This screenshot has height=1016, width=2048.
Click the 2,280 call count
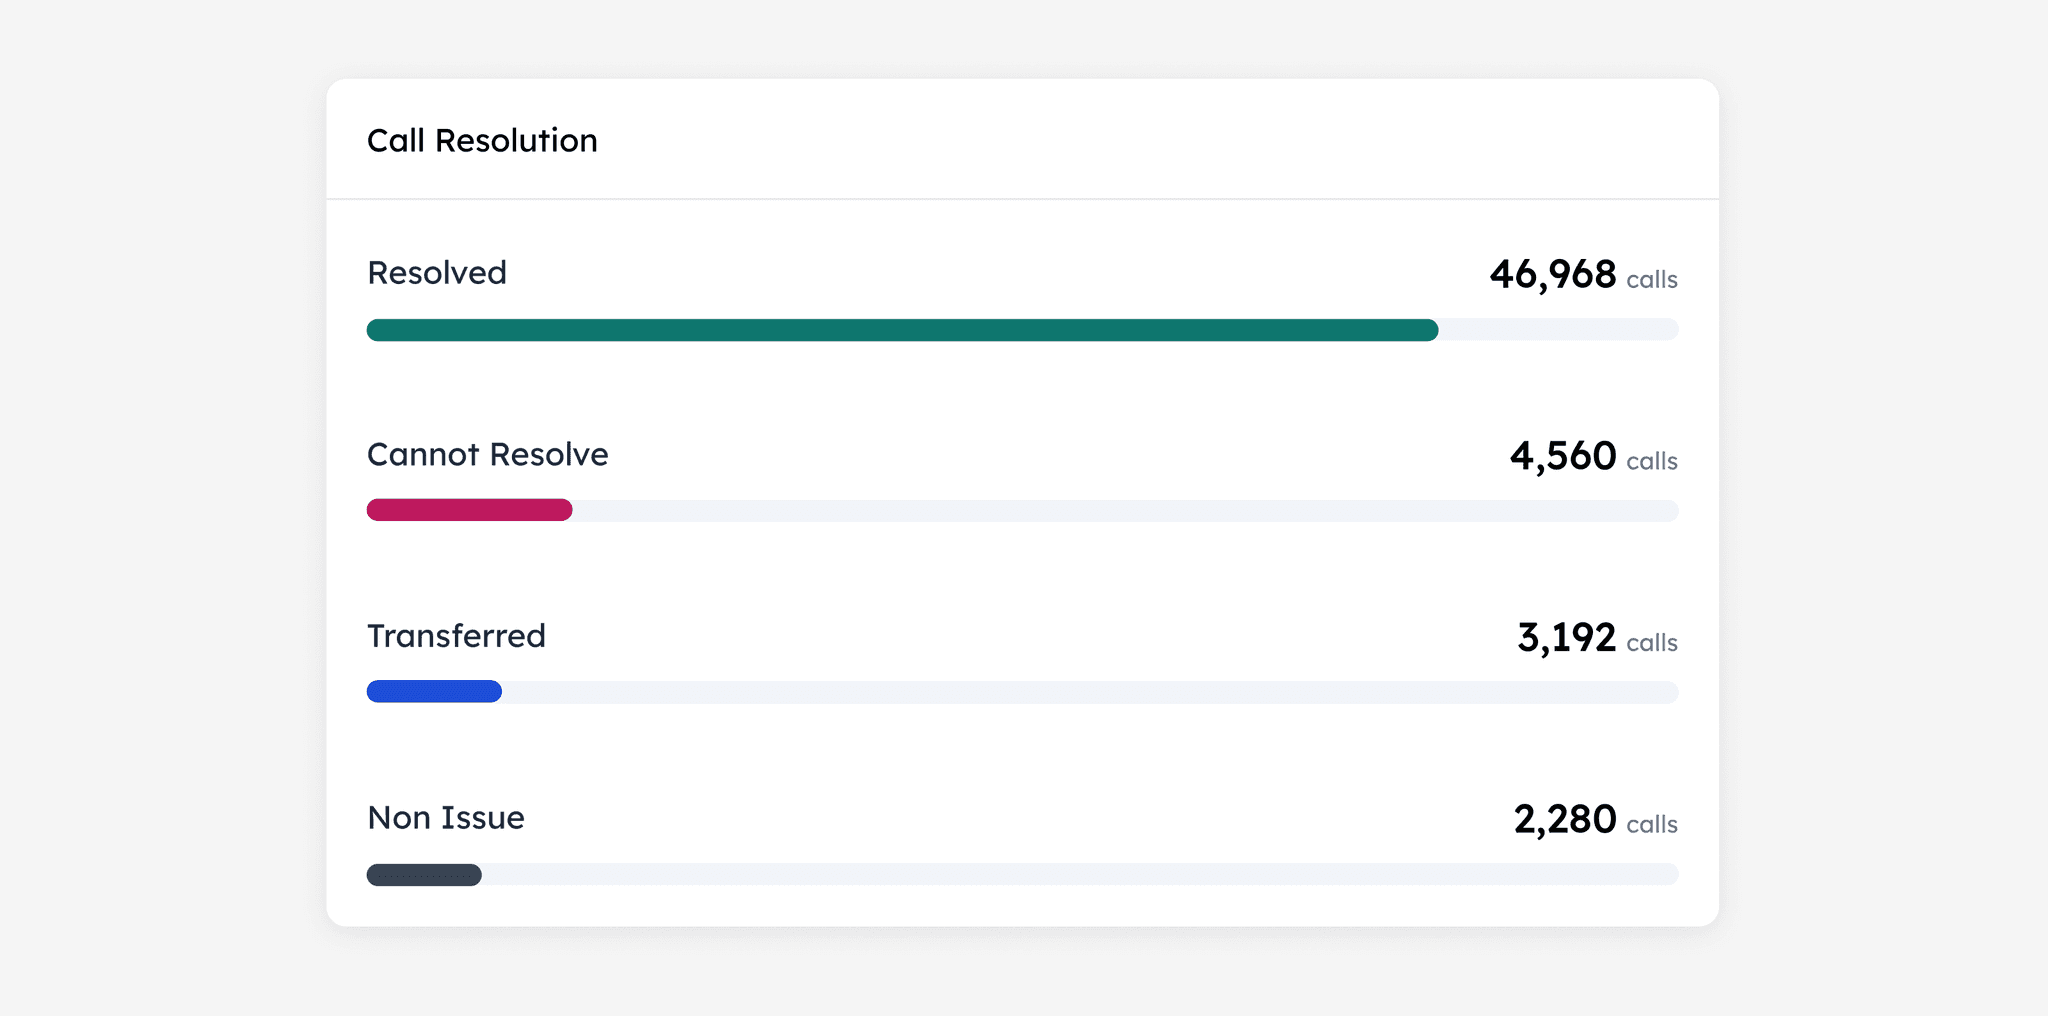1564,820
